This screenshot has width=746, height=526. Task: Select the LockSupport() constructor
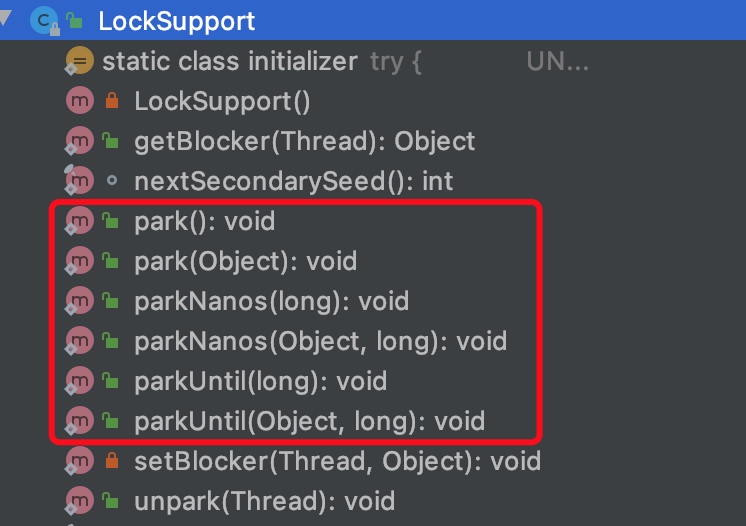[x=222, y=102]
